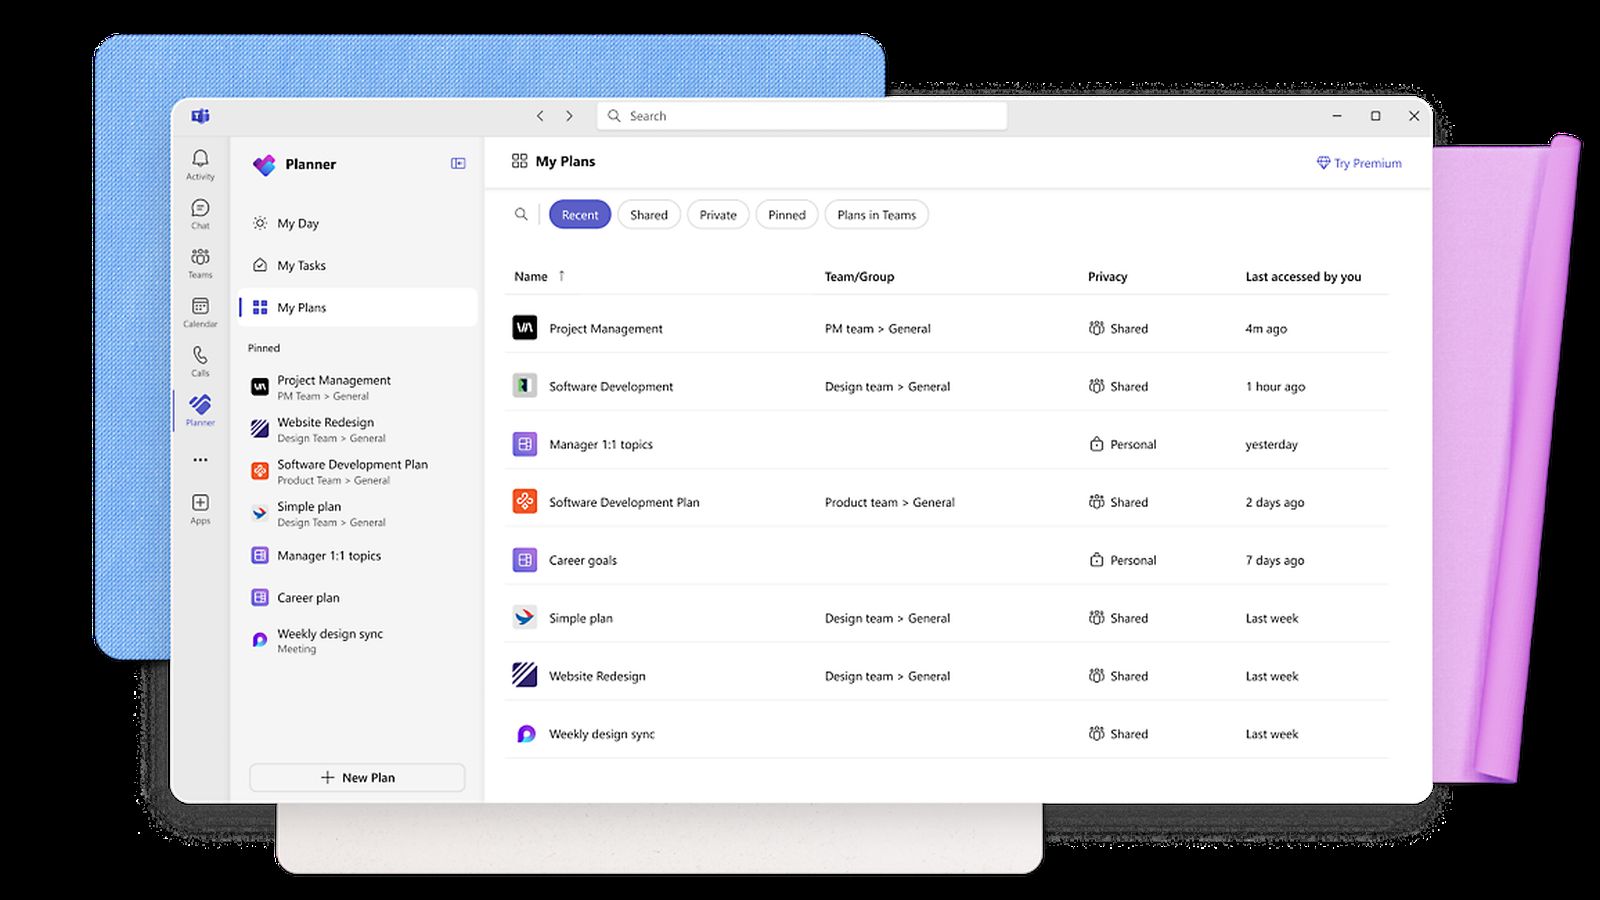The height and width of the screenshot is (900, 1600).
Task: Open Project Management plan name in table
Action: pyautogui.click(x=606, y=329)
